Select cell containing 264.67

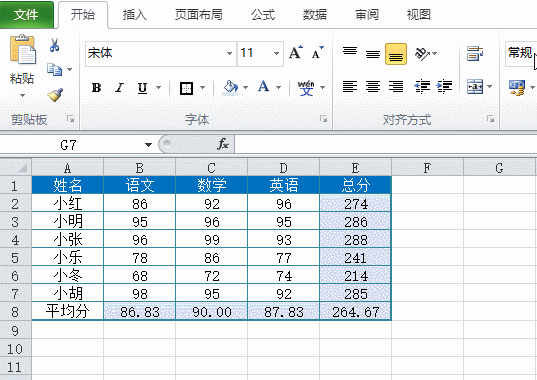pyautogui.click(x=355, y=312)
